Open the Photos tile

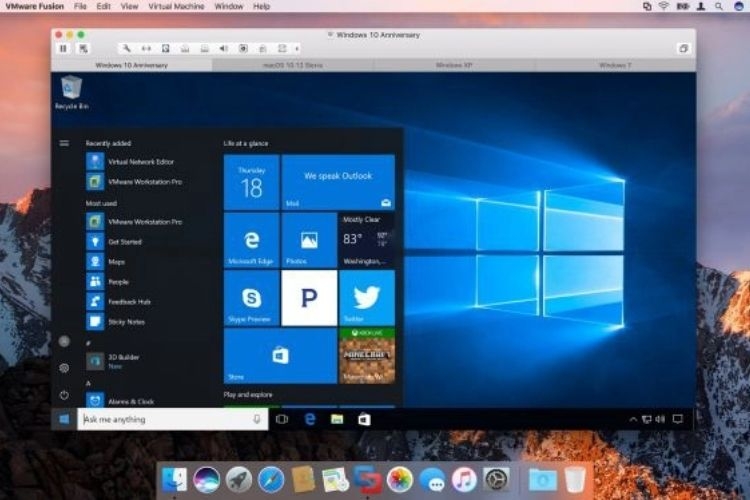pos(309,240)
